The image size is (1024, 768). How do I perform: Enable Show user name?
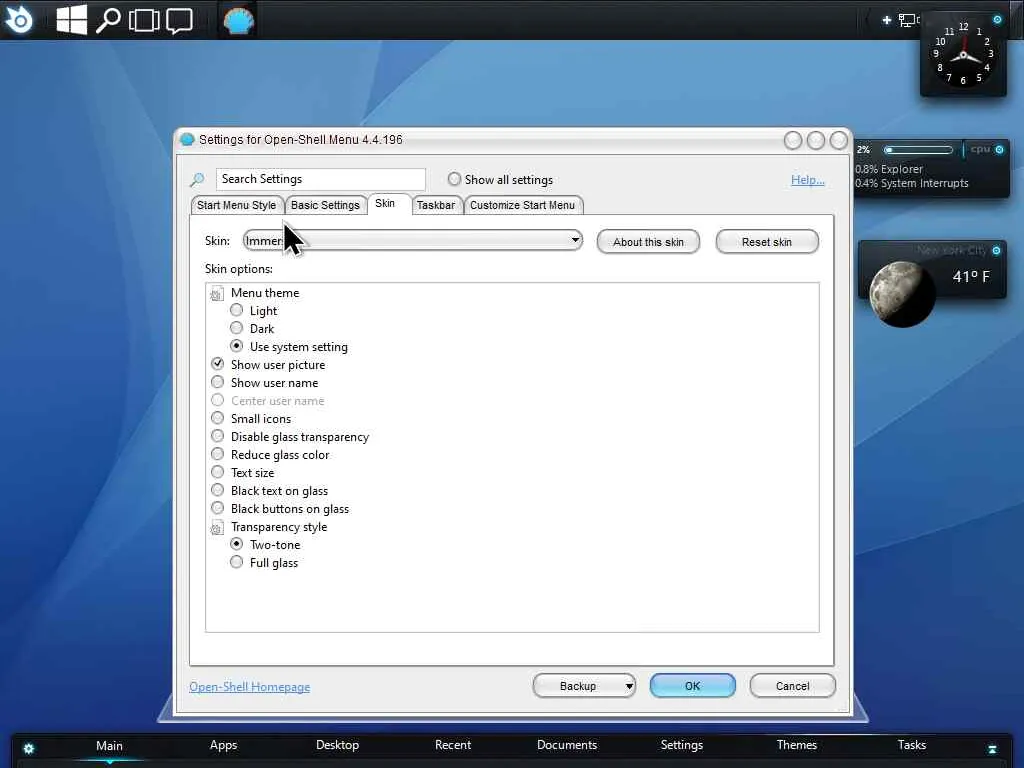tap(217, 382)
